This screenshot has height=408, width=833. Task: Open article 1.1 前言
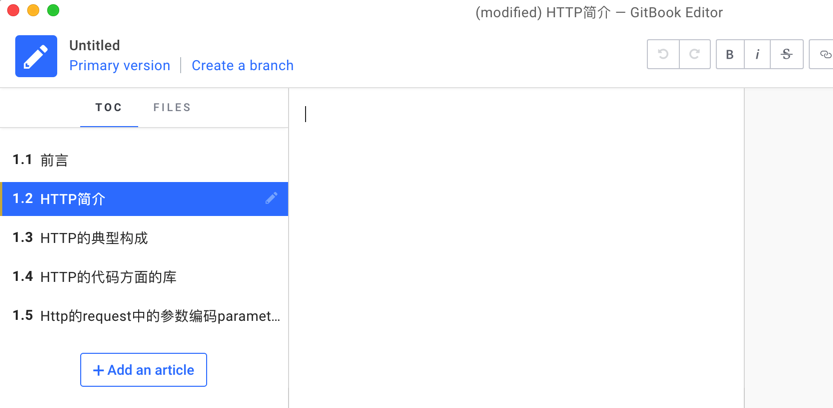(54, 160)
